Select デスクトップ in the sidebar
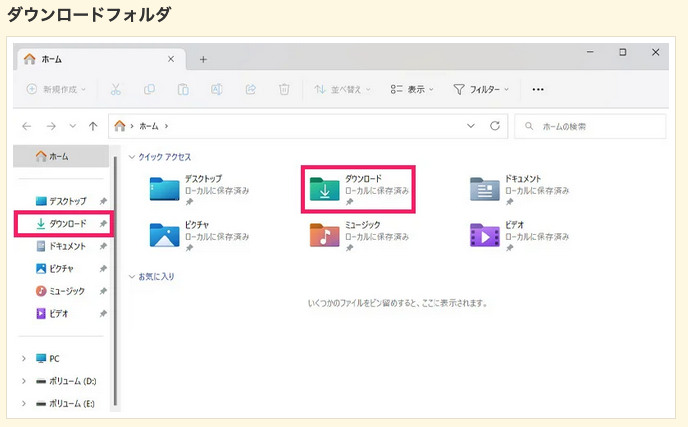The height and width of the screenshot is (427, 688). pos(61,201)
